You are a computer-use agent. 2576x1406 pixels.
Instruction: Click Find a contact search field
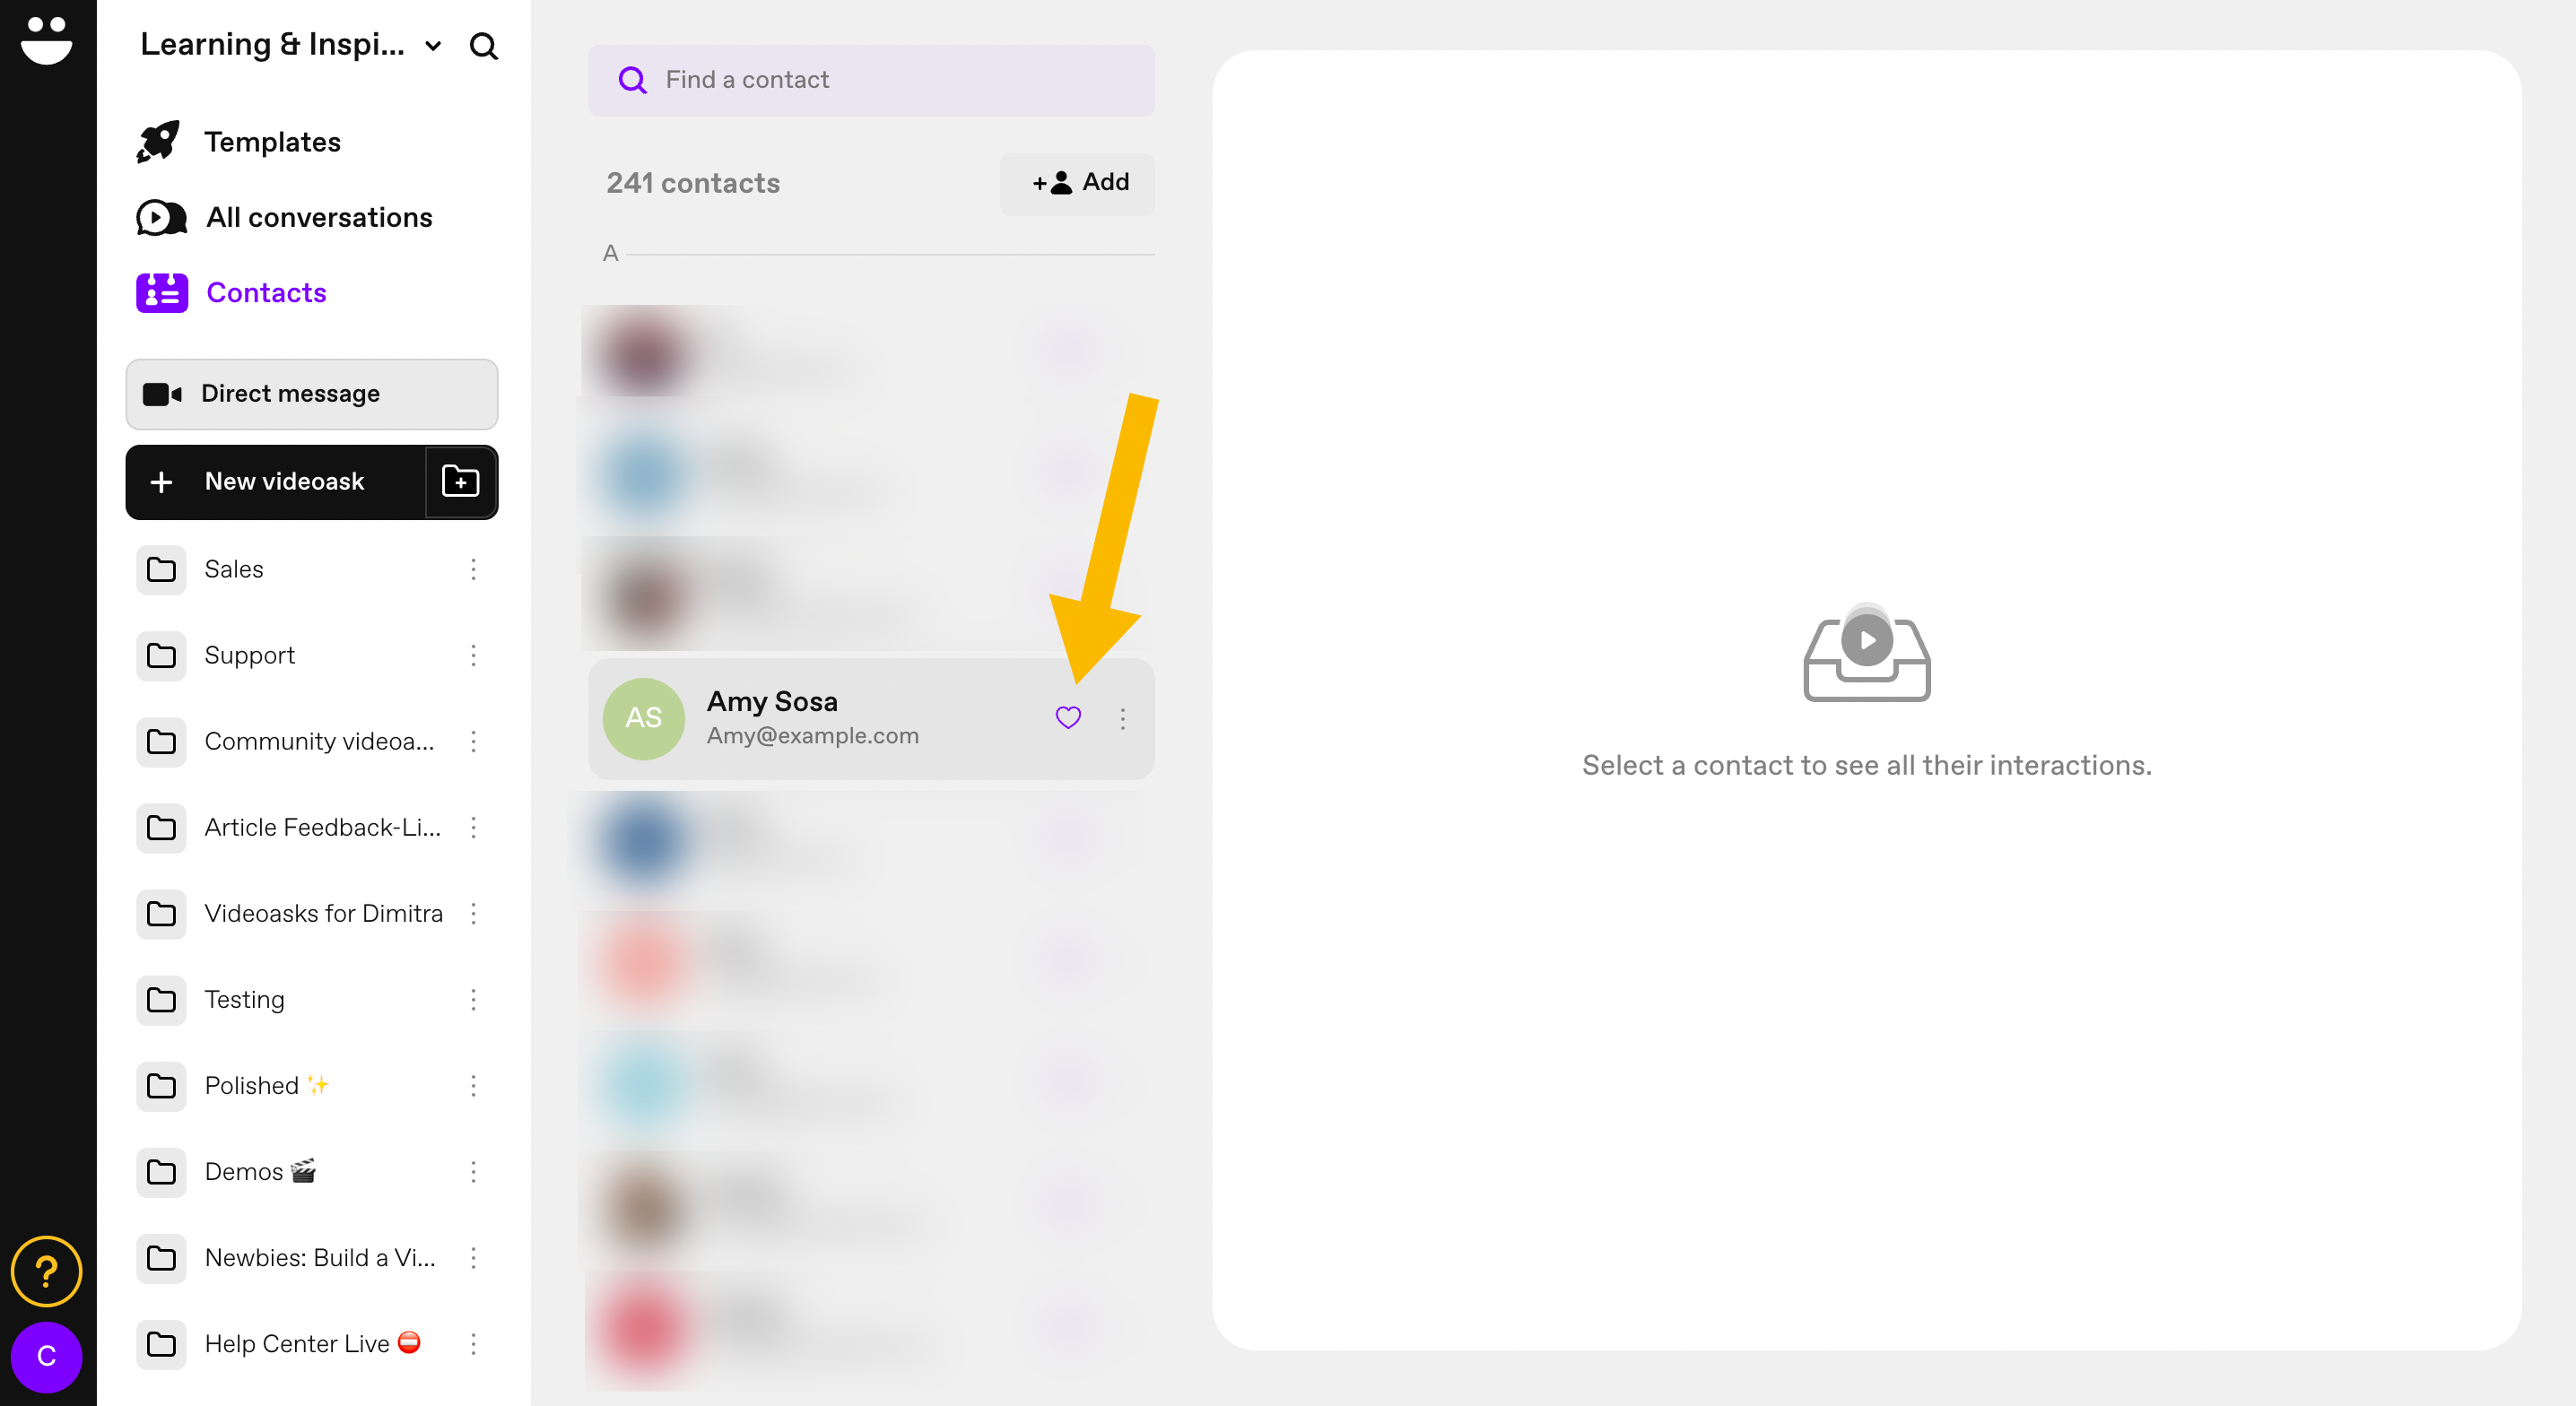pos(873,80)
